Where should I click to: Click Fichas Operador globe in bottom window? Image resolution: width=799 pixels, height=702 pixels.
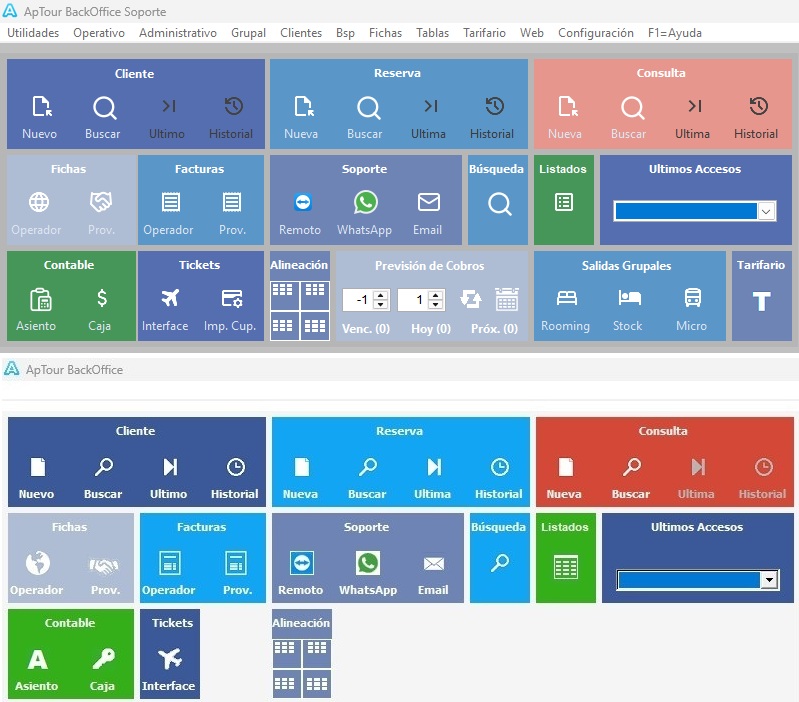38,563
